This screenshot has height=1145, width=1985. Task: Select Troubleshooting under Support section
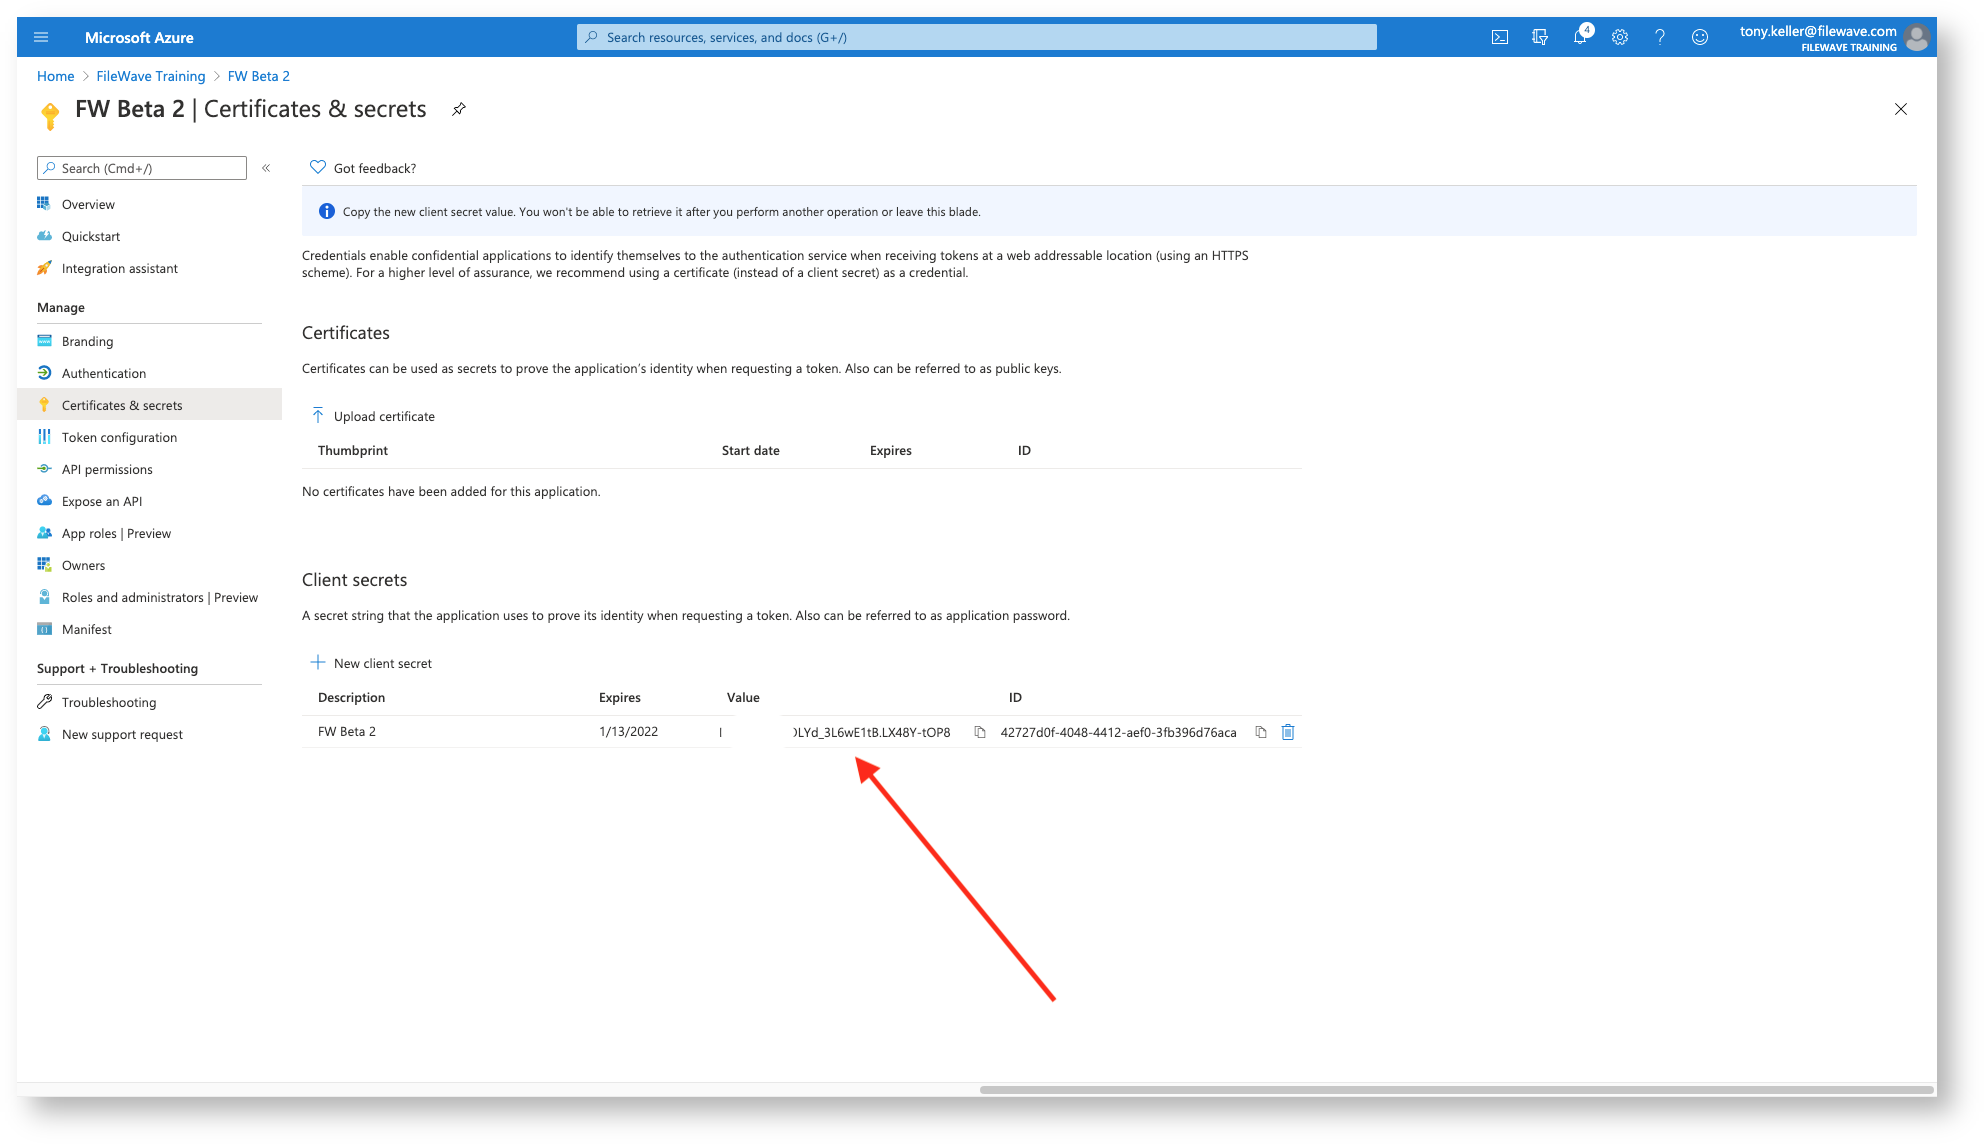coord(109,702)
